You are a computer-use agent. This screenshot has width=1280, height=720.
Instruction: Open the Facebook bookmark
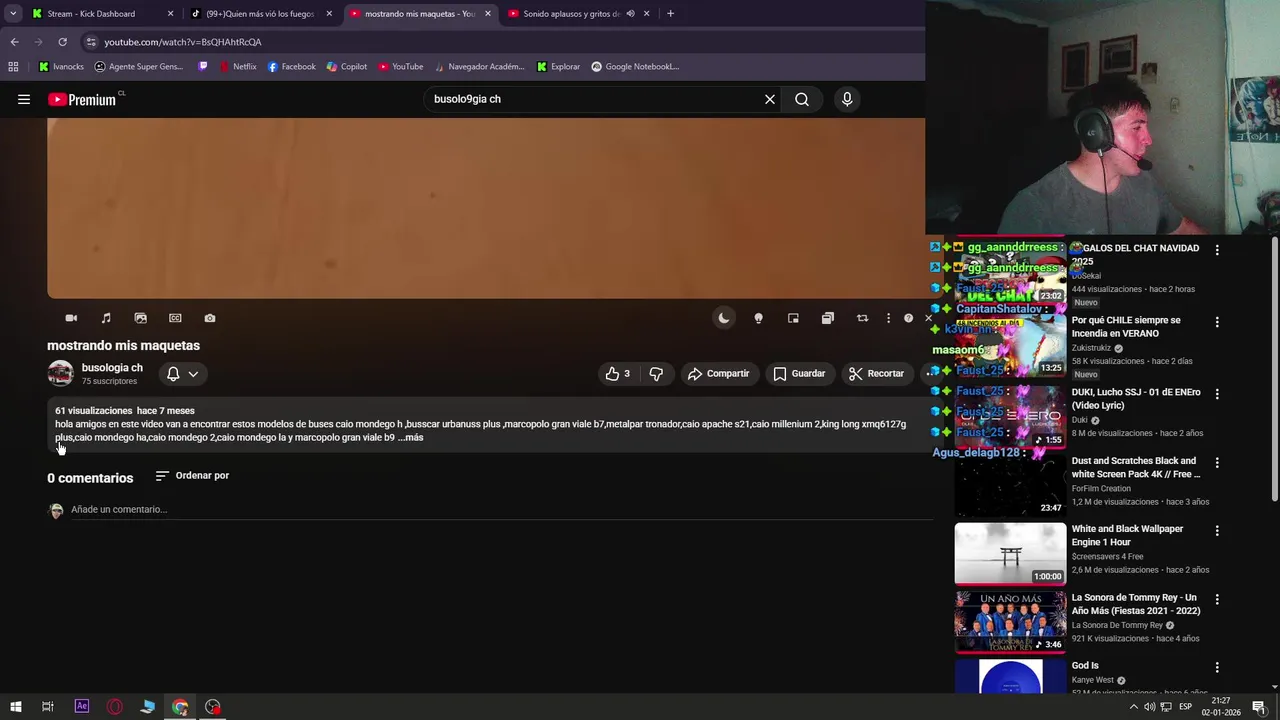pyautogui.click(x=291, y=67)
